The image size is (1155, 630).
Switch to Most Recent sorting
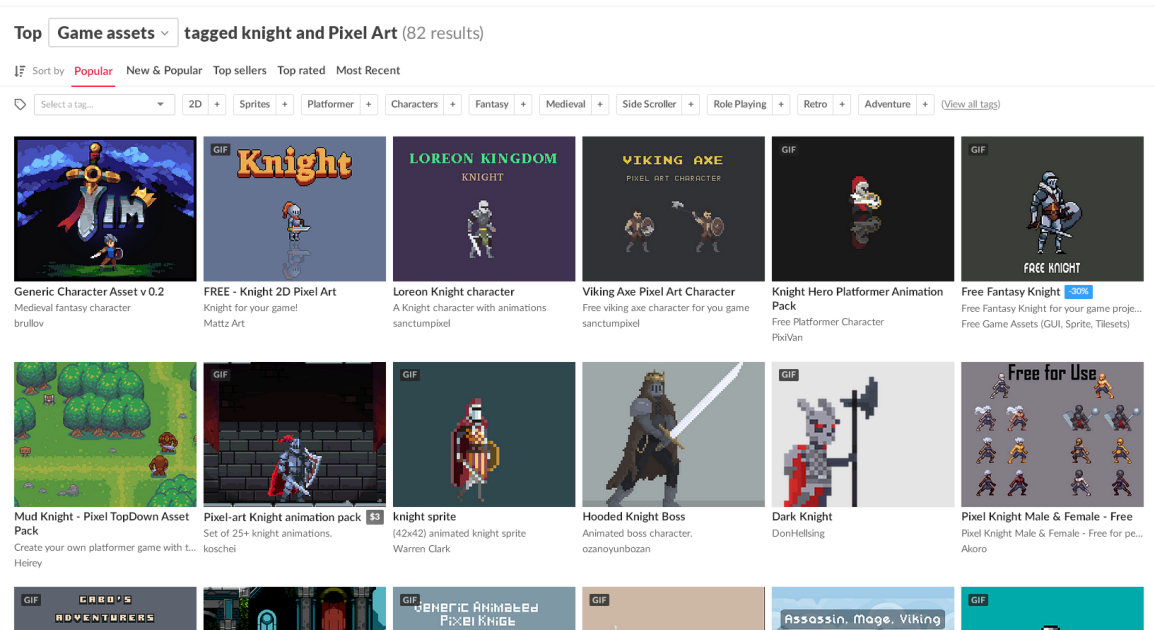[368, 71]
